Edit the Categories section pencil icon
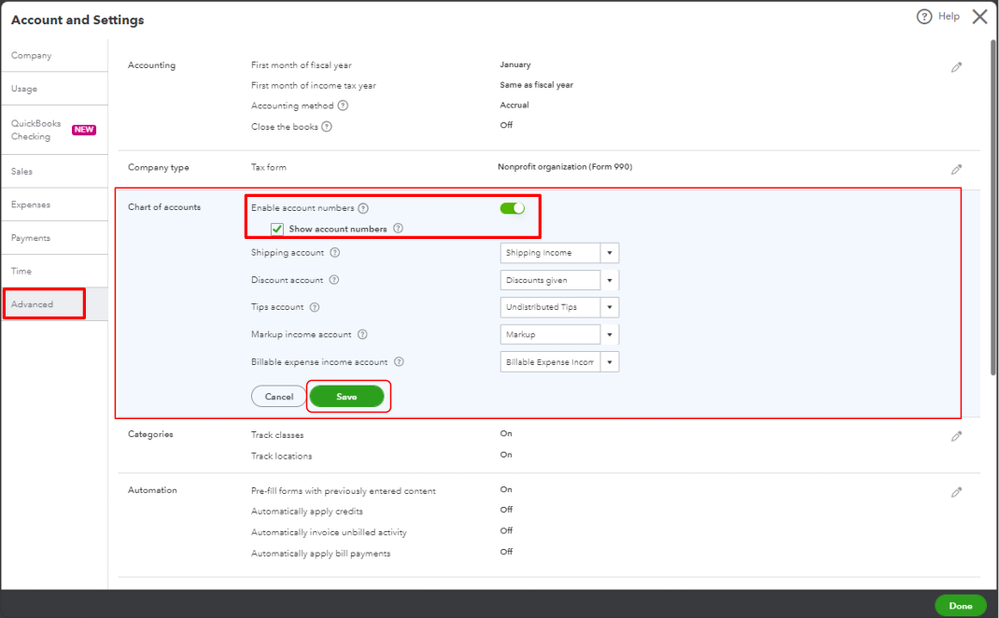 click(956, 436)
